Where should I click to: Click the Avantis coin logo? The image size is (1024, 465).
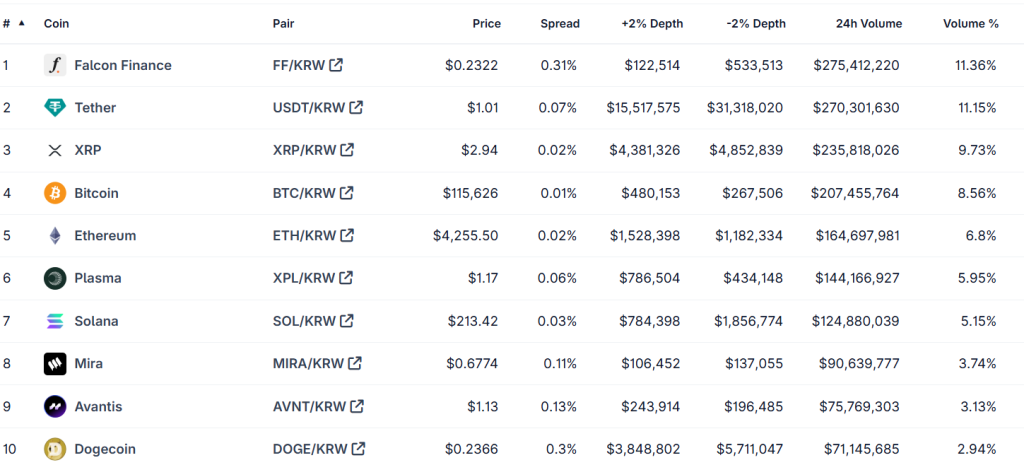click(55, 407)
